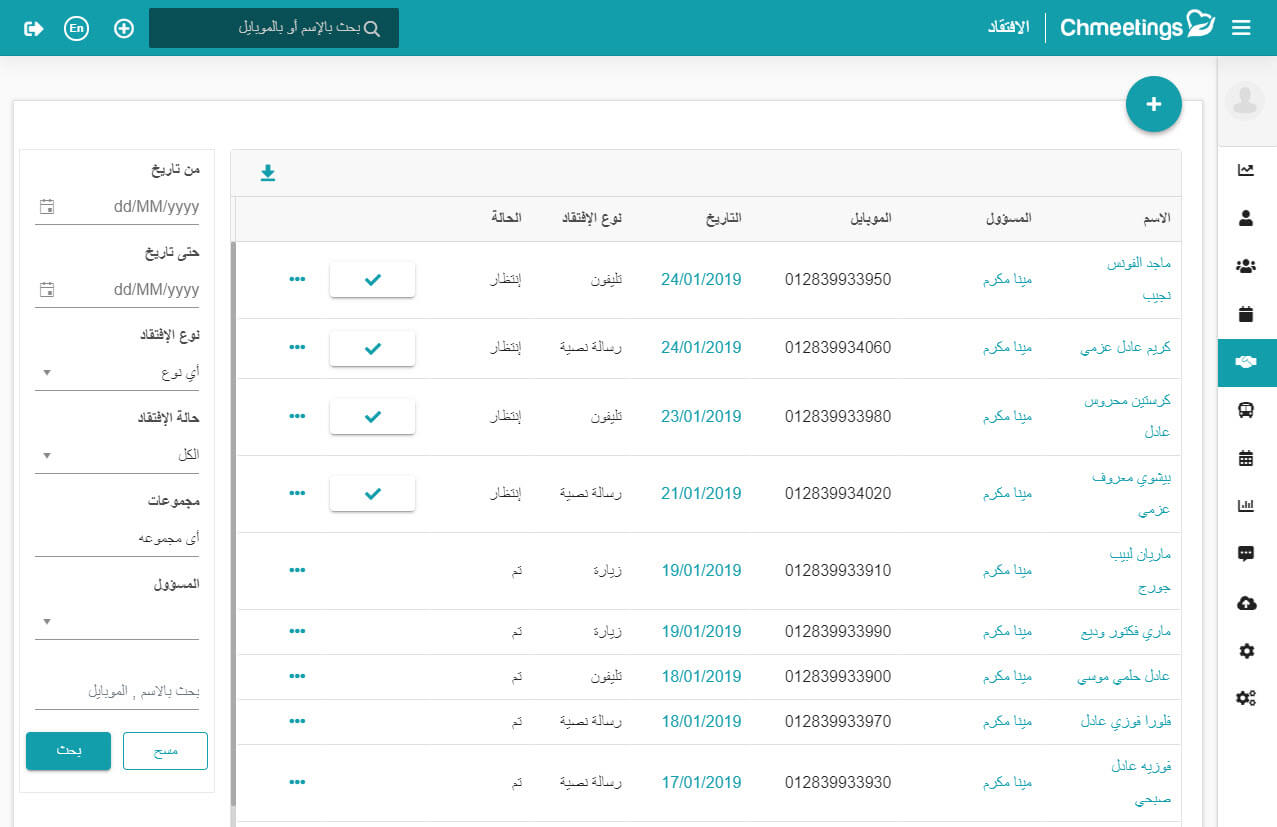Image resolution: width=1277 pixels, height=827 pixels.
Task: Open the bus sidebar icon
Action: coord(1246,410)
